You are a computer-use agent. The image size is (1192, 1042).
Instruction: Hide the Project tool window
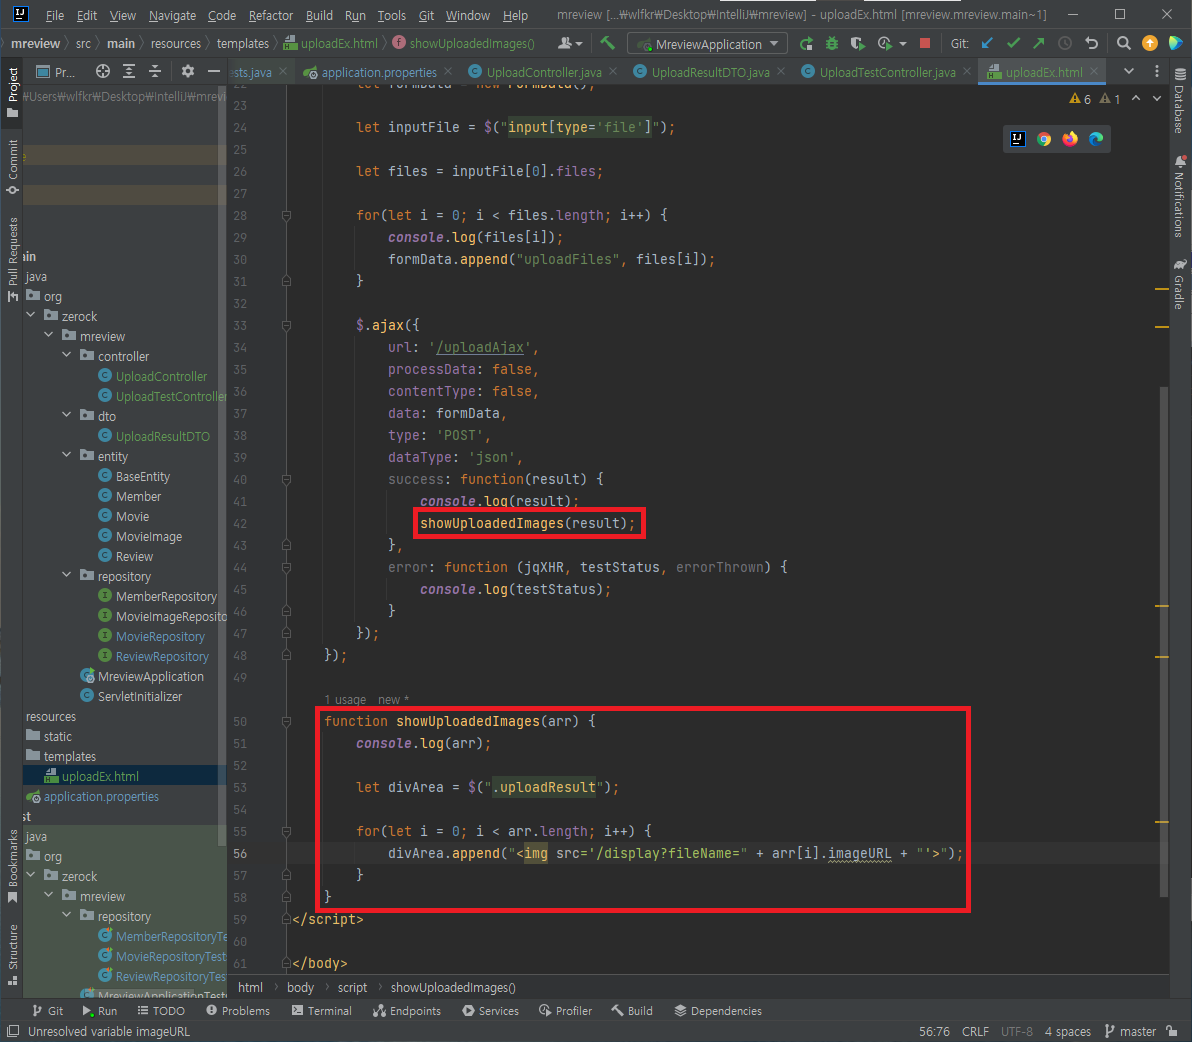pos(214,71)
